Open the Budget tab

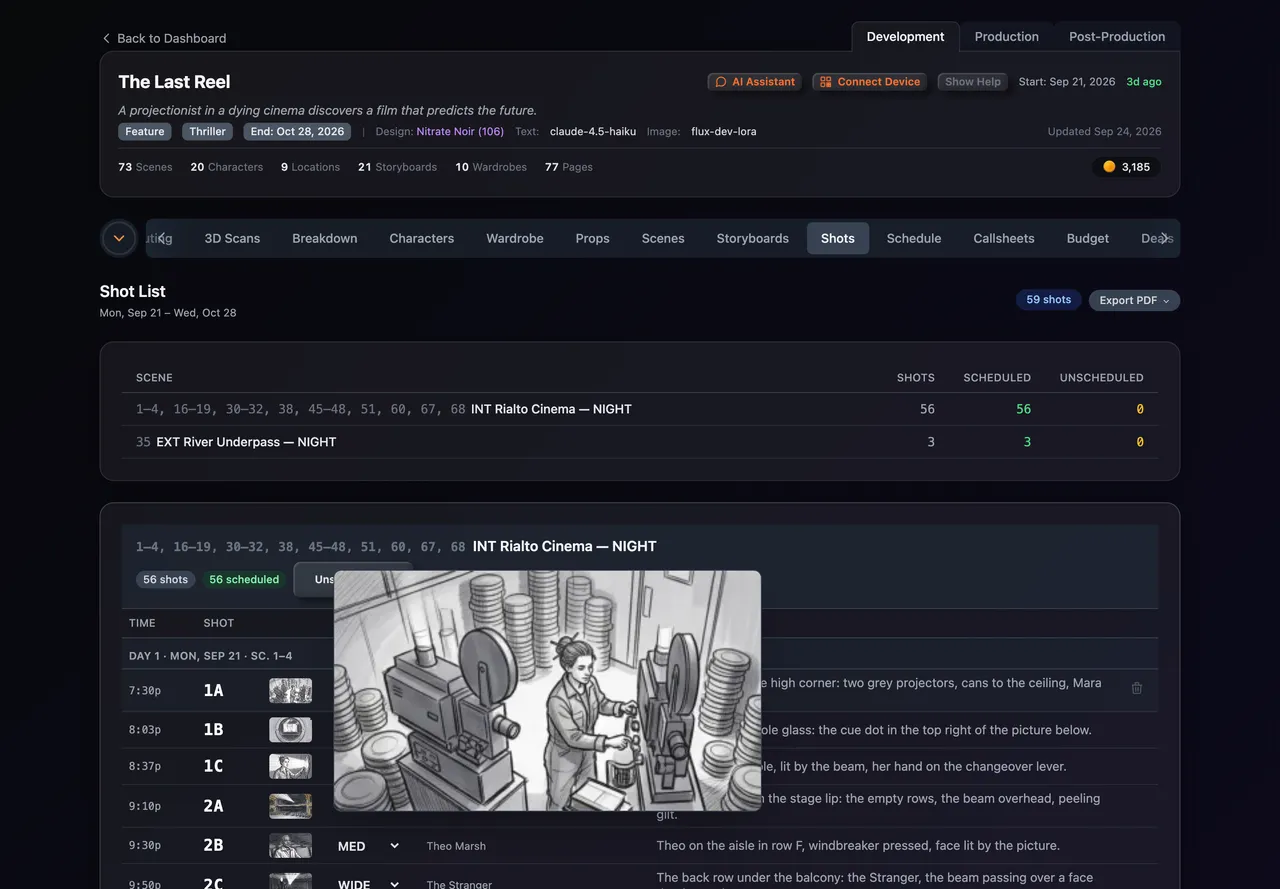[1088, 238]
